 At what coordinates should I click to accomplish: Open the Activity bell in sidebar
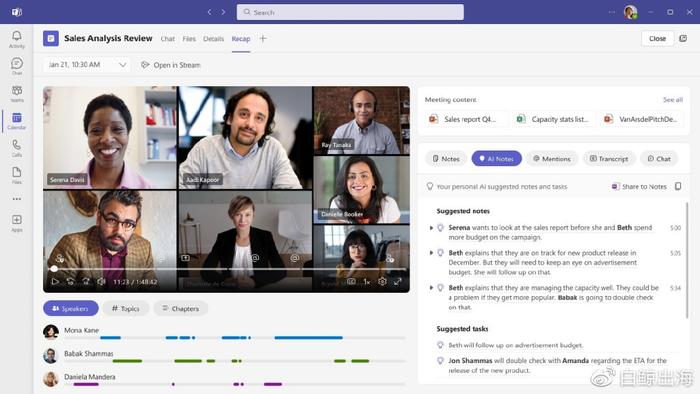click(17, 39)
